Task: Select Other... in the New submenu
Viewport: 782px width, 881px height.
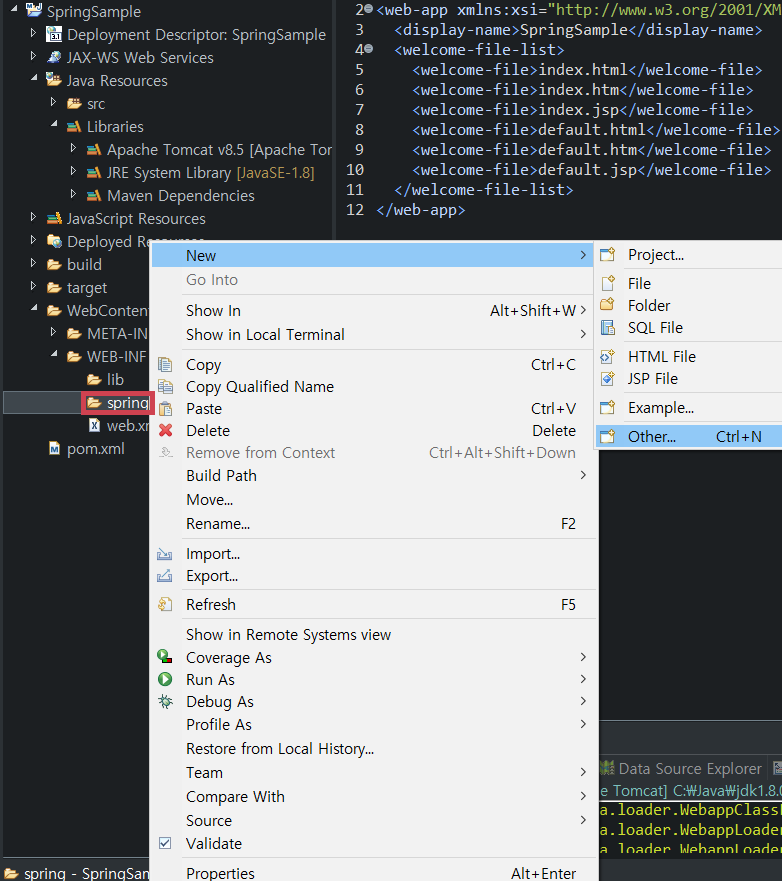Action: click(x=689, y=437)
